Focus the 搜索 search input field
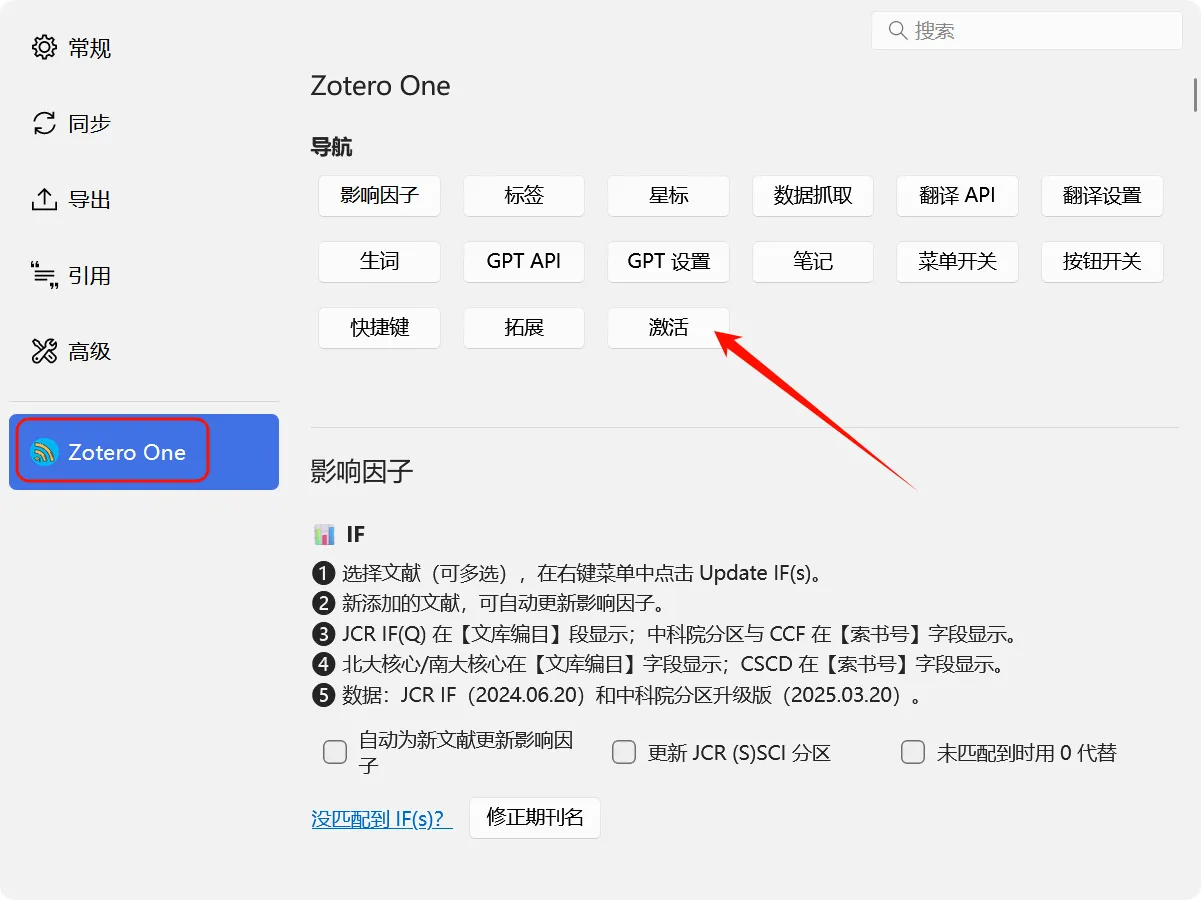Viewport: 1201px width, 900px height. click(x=1027, y=31)
